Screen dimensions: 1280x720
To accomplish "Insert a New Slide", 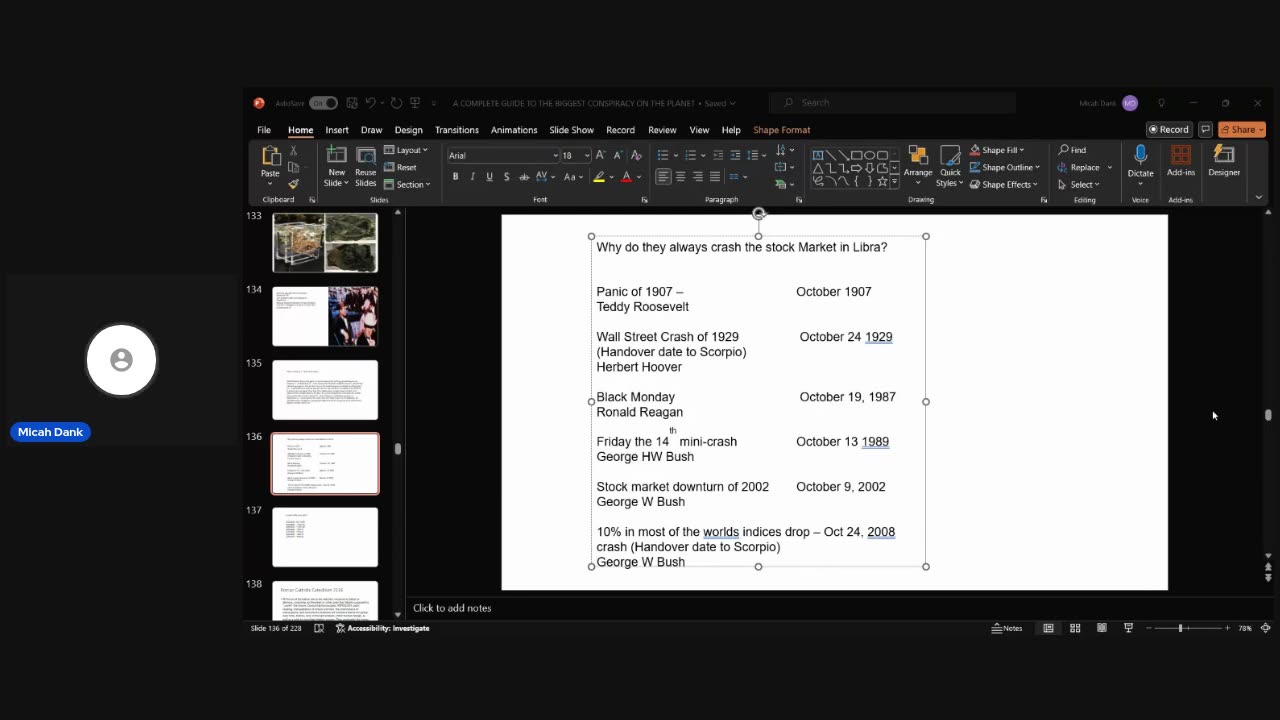I will tap(336, 166).
